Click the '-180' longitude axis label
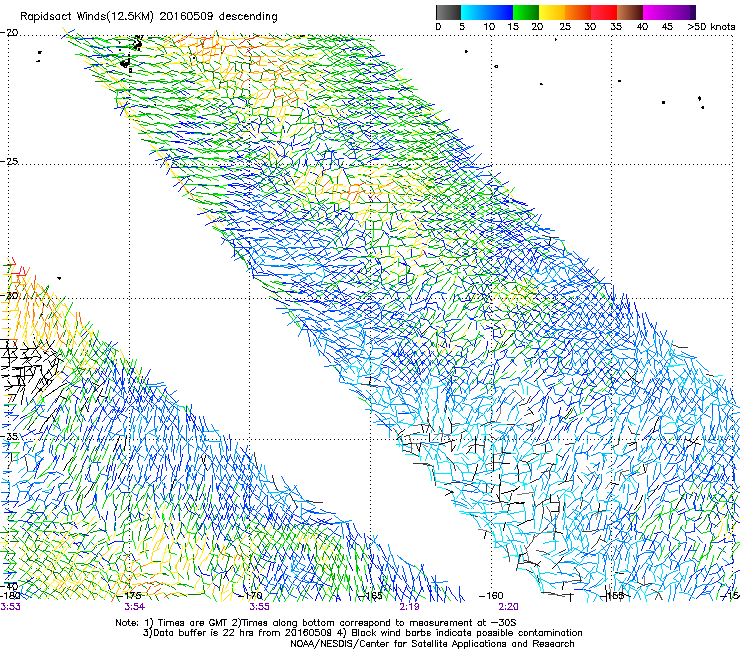 coord(10,595)
